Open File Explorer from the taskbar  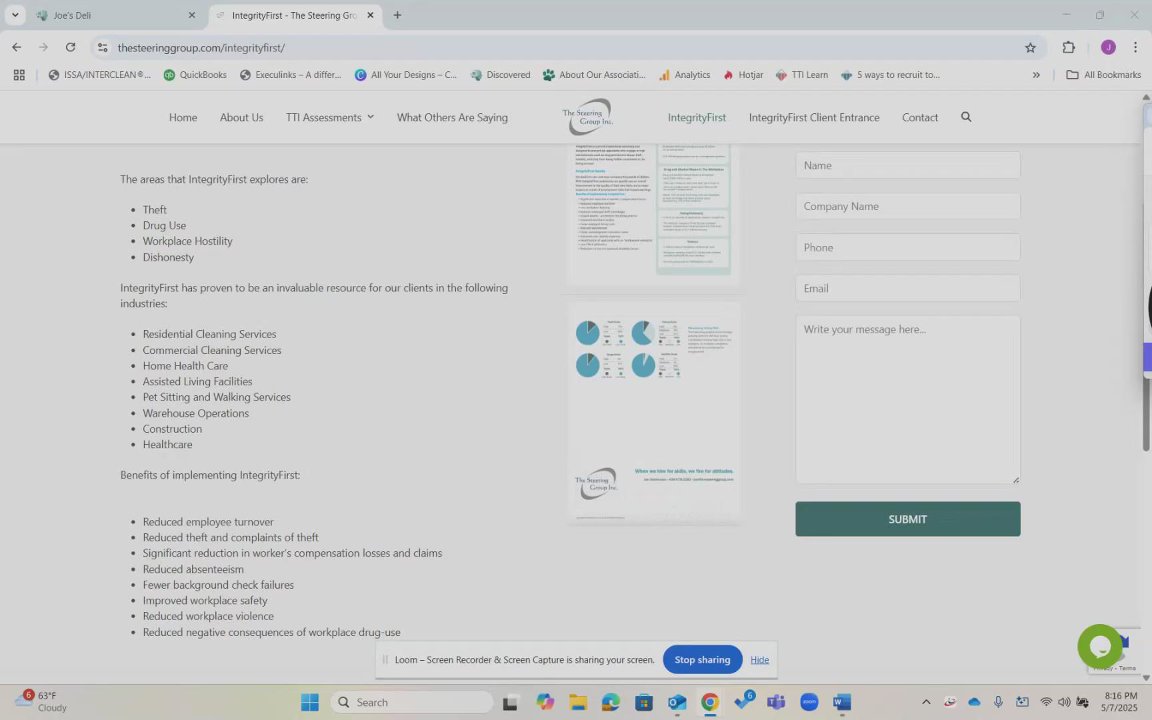(577, 702)
